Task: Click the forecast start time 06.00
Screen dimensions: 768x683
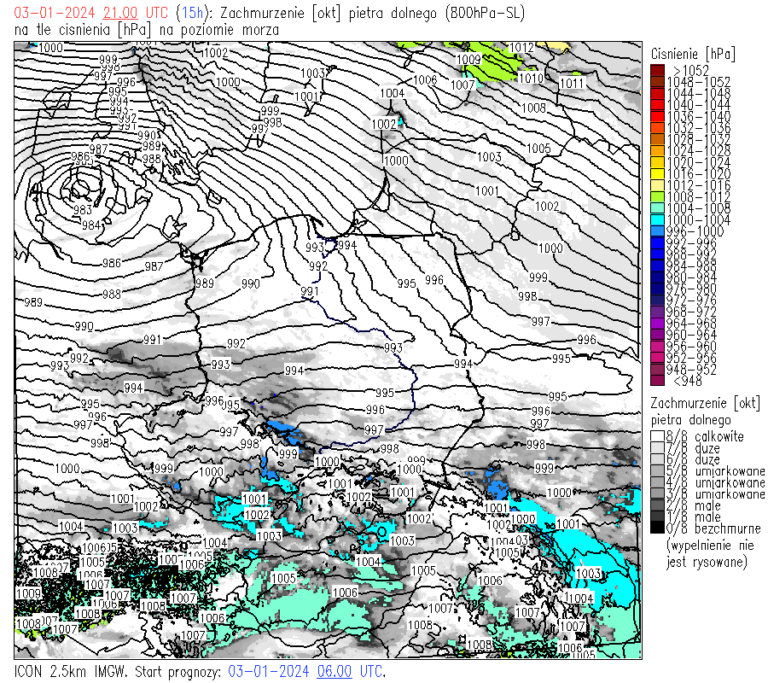Action: click(x=334, y=671)
